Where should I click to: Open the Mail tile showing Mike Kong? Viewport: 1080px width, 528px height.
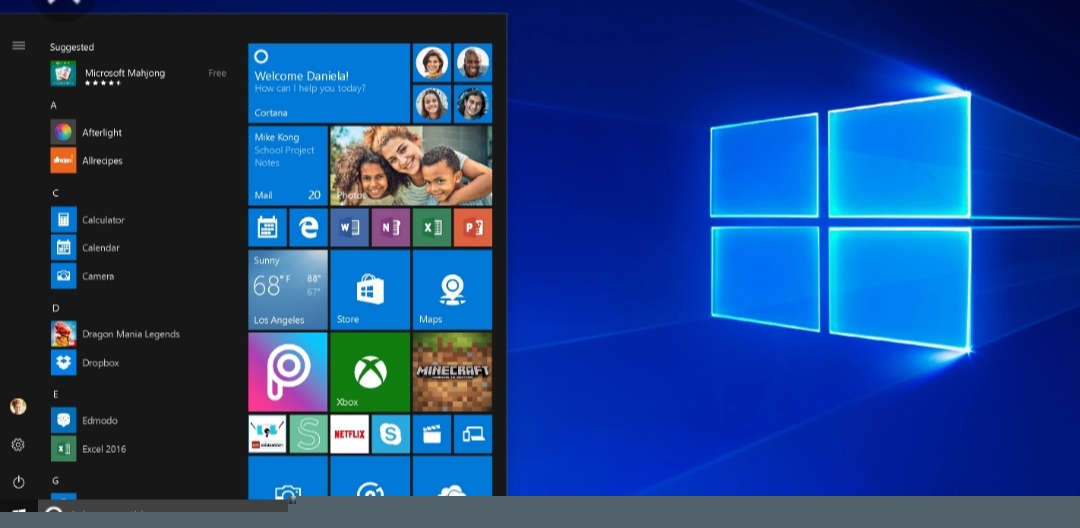pyautogui.click(x=288, y=166)
